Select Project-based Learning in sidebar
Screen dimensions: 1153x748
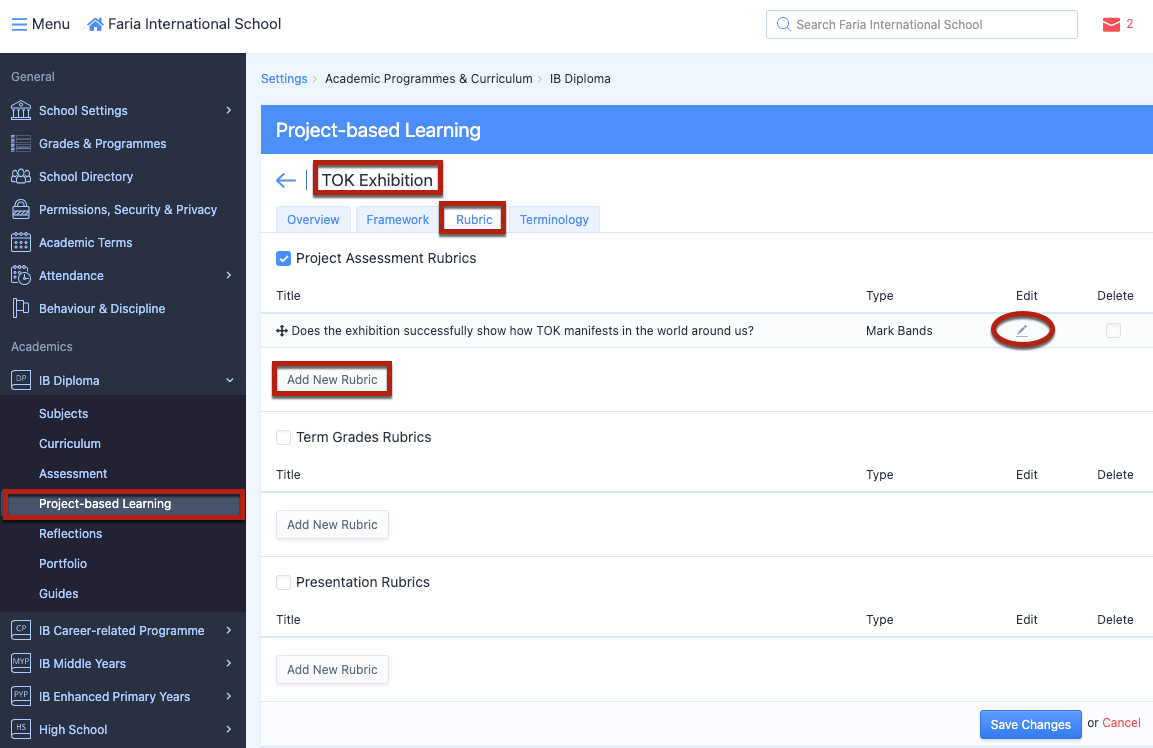(x=123, y=504)
